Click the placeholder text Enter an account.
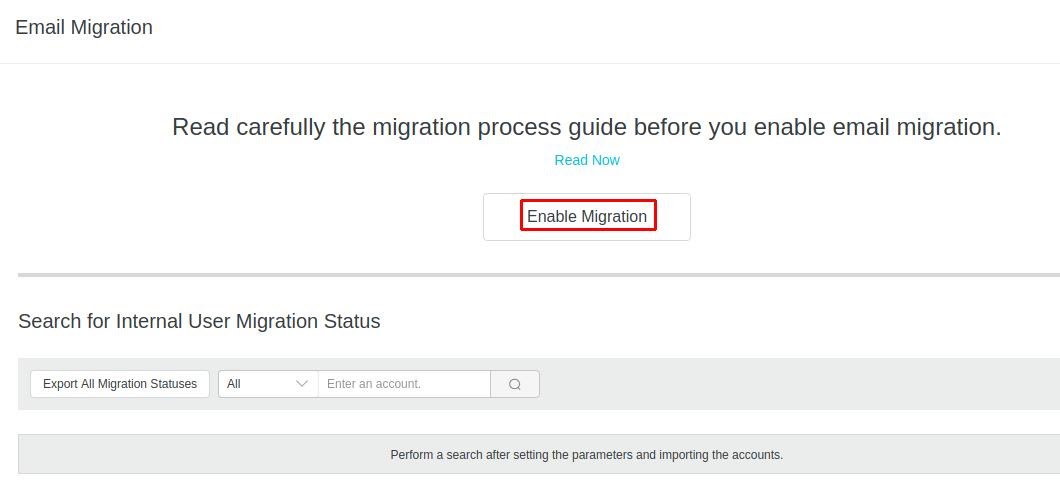Viewport: 1060px width, 498px height. pyautogui.click(x=374, y=384)
